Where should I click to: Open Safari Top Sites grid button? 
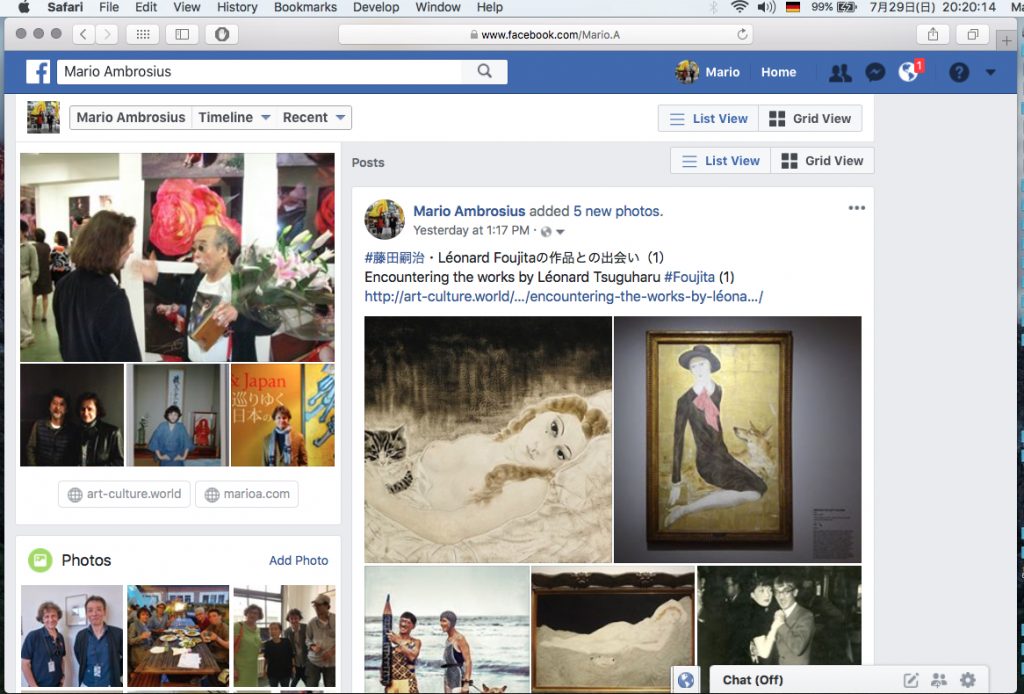tap(143, 35)
